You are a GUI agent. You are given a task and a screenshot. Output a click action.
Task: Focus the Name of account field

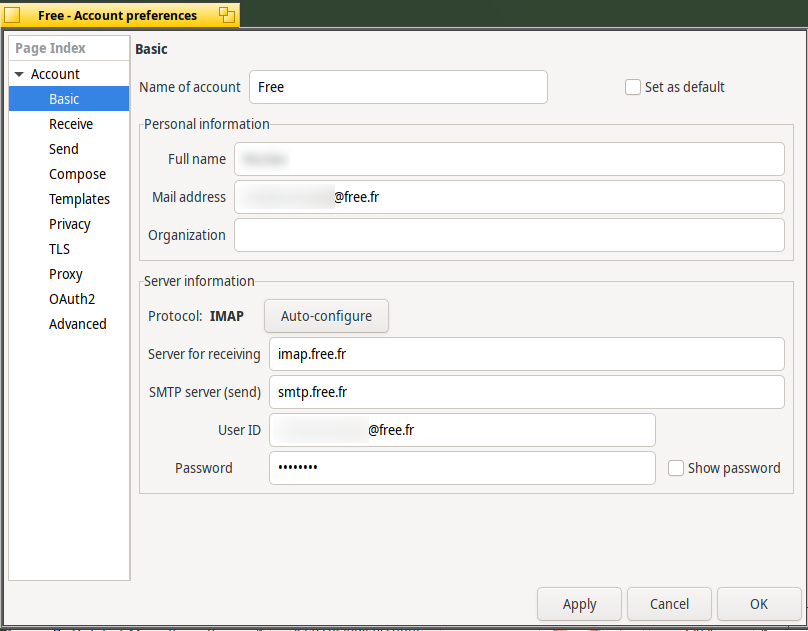tap(398, 87)
